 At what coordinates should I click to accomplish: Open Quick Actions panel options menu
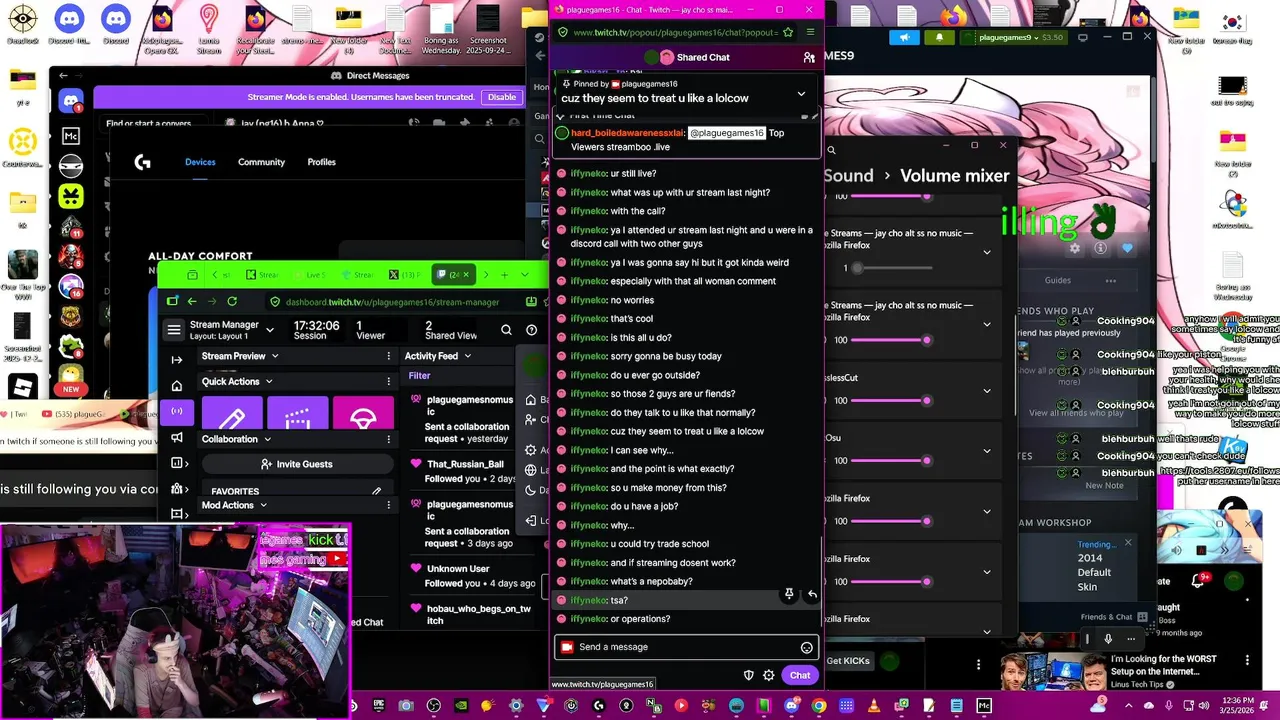click(x=389, y=381)
